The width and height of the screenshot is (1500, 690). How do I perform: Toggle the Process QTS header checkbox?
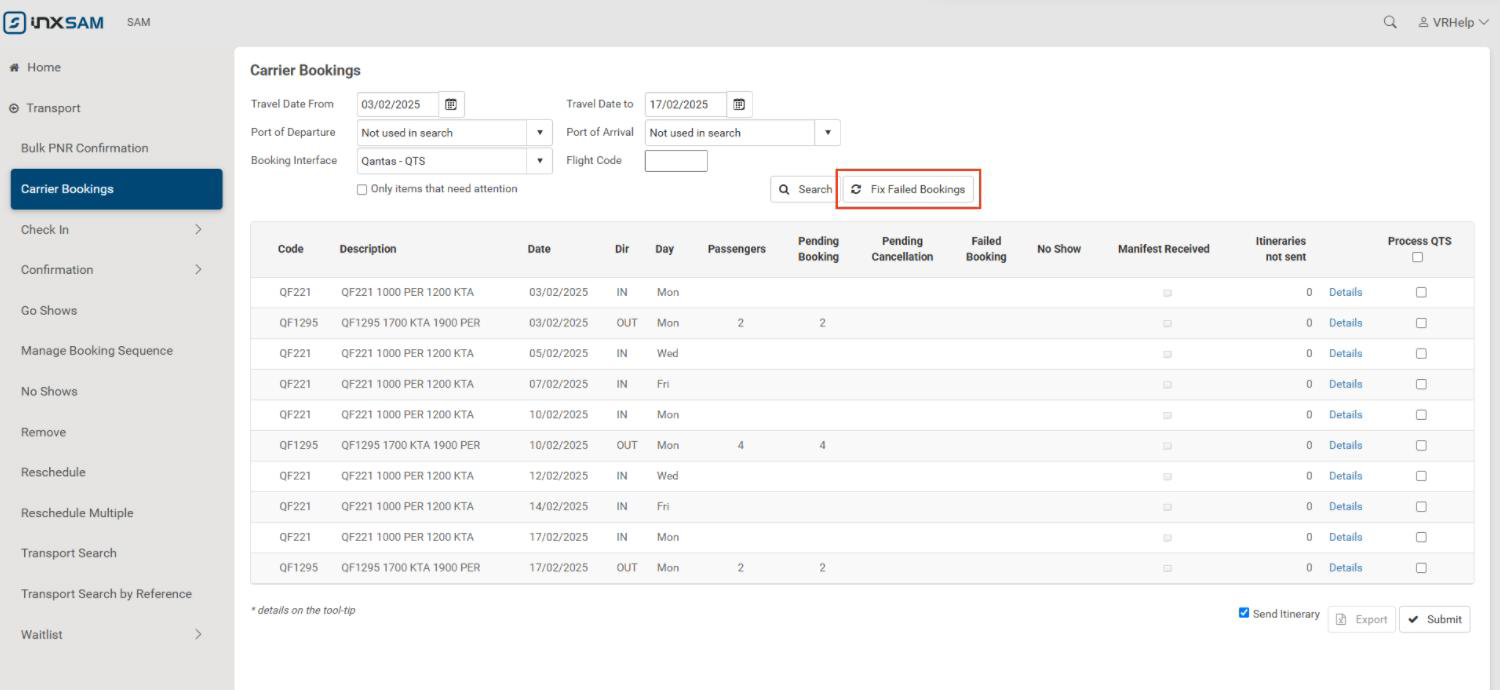[x=1417, y=257]
